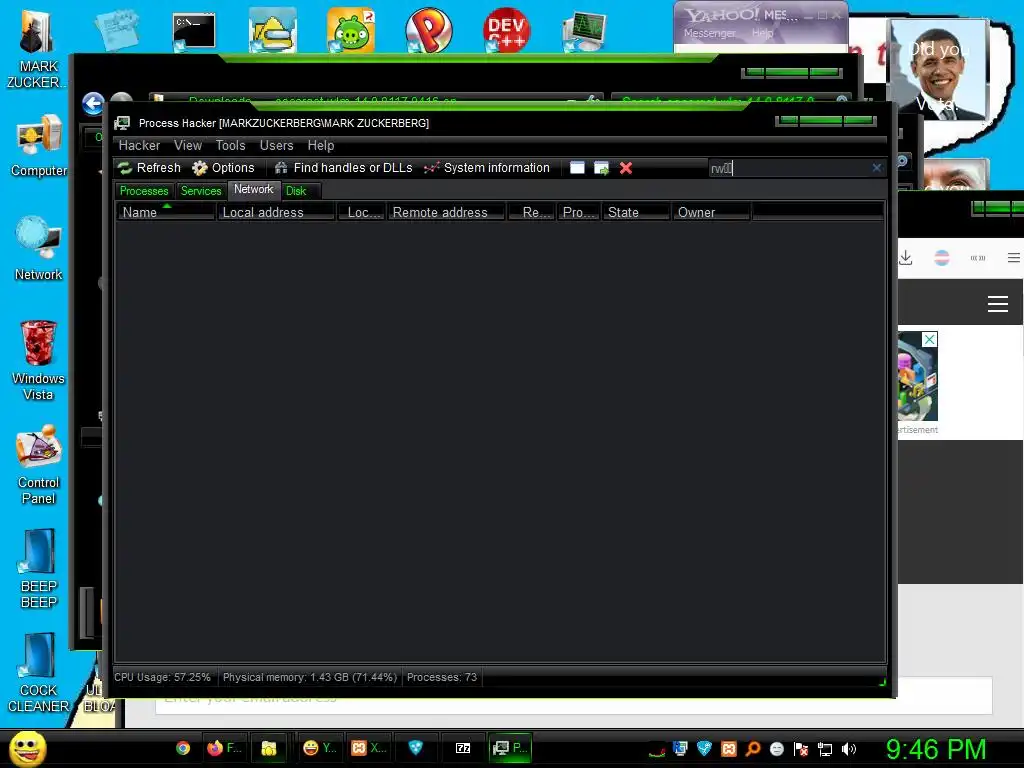Open Find handles or DLLs
Screen dimensions: 1024x768
[x=344, y=168]
